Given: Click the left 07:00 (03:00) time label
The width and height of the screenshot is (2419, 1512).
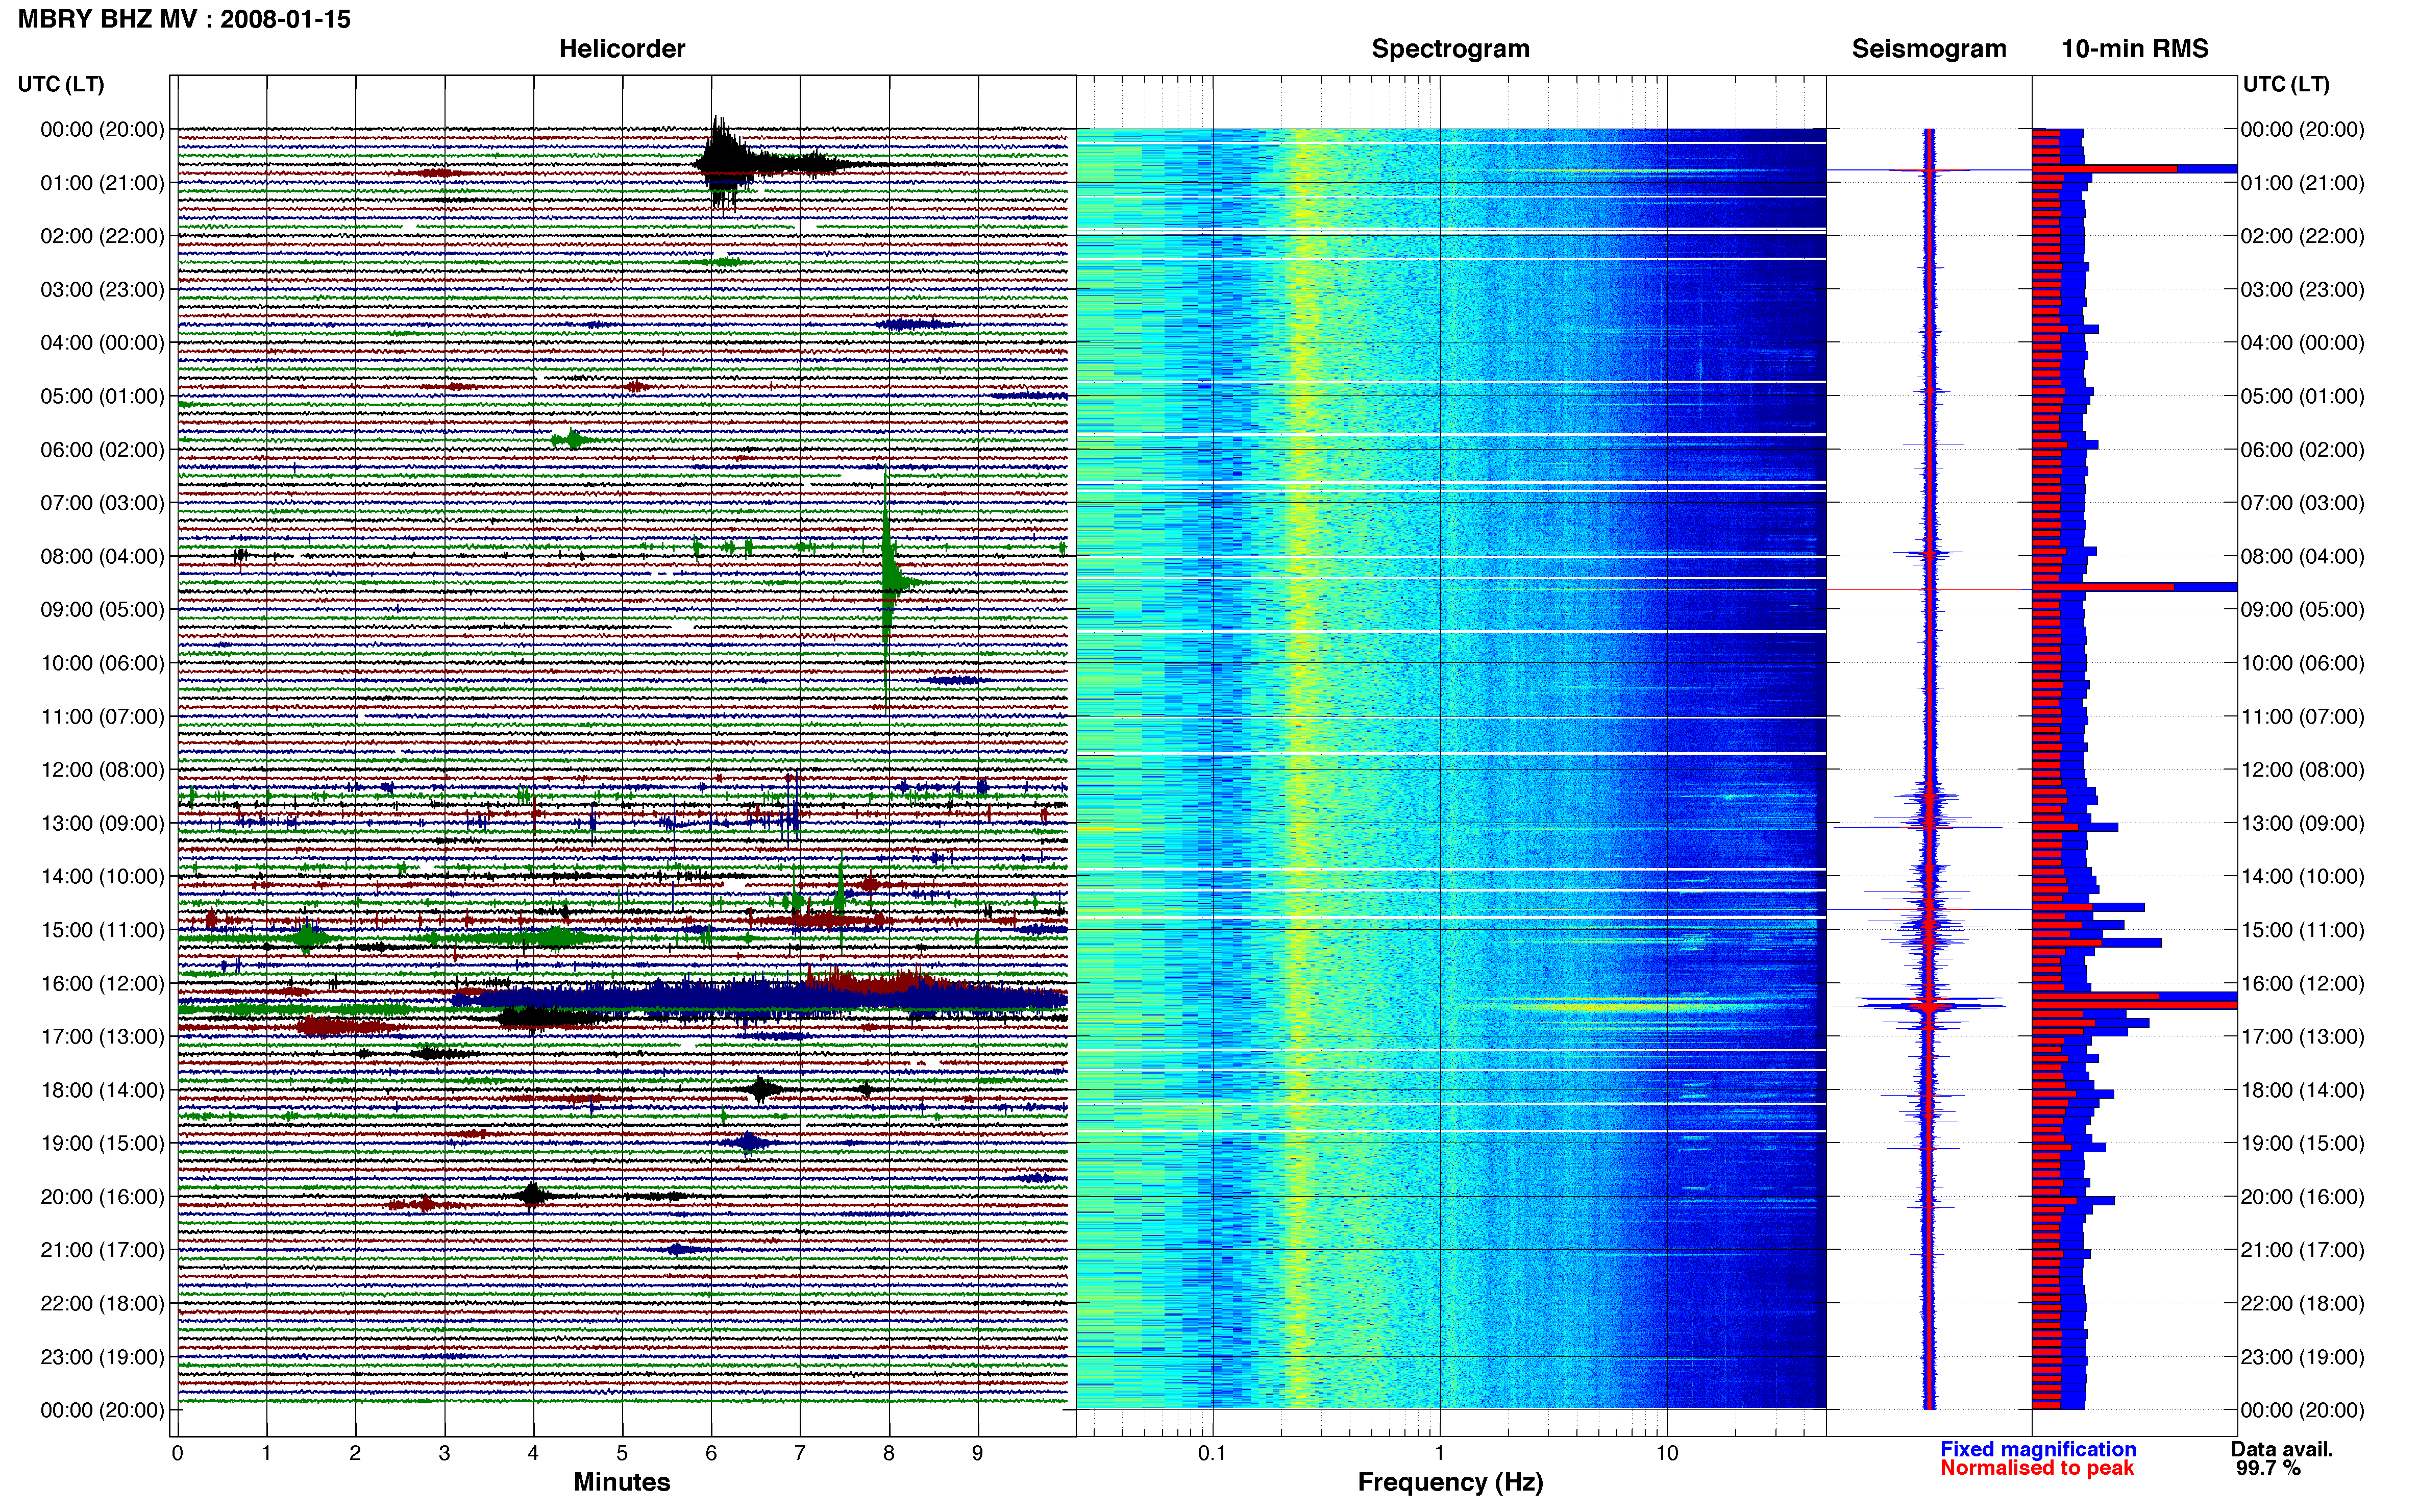Looking at the screenshot, I should point(102,503).
